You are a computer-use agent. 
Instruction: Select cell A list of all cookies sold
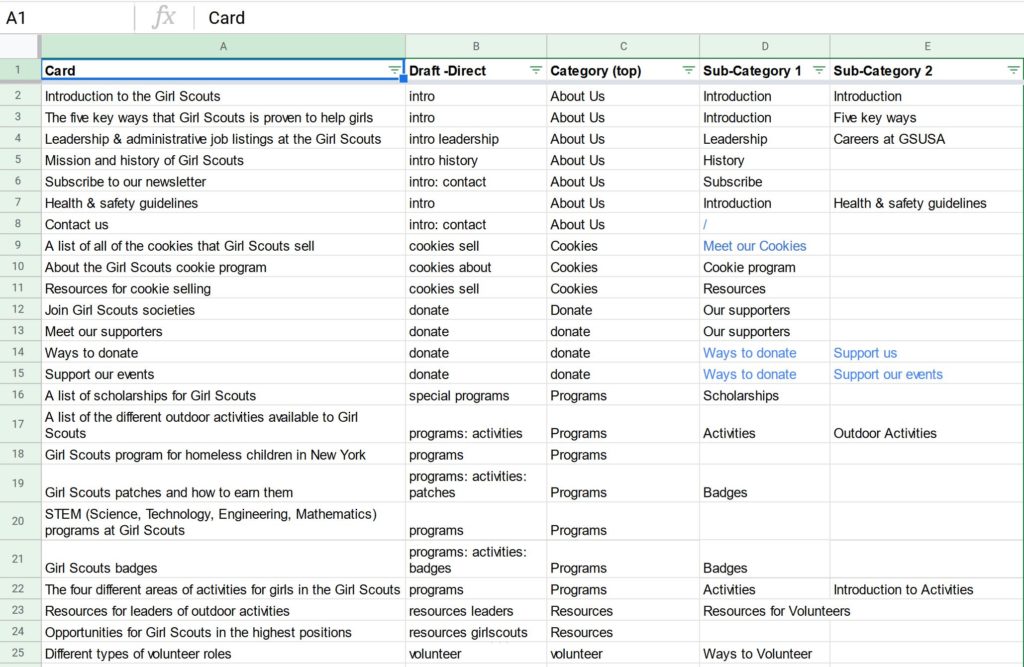[223, 246]
